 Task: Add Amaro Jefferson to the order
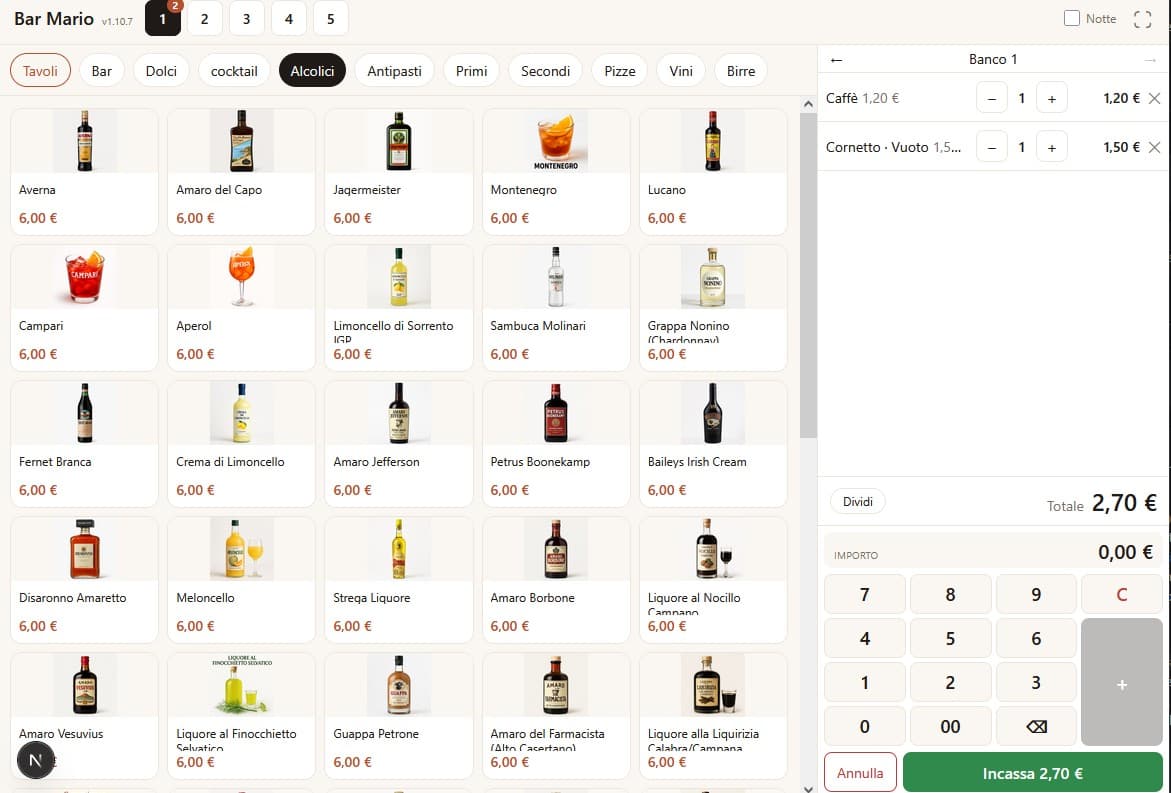coord(399,444)
